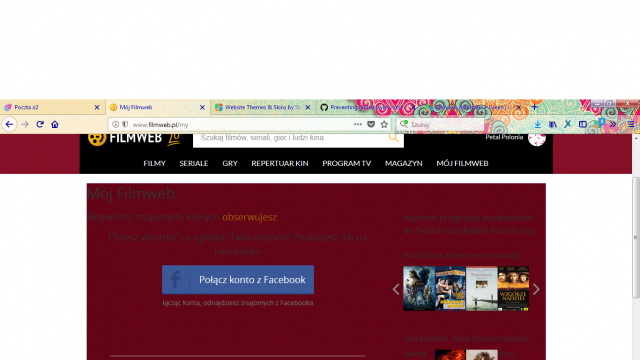The width and height of the screenshot is (640, 360).
Task: Open the Beauty and the Beast poster
Action: pyautogui.click(x=419, y=288)
